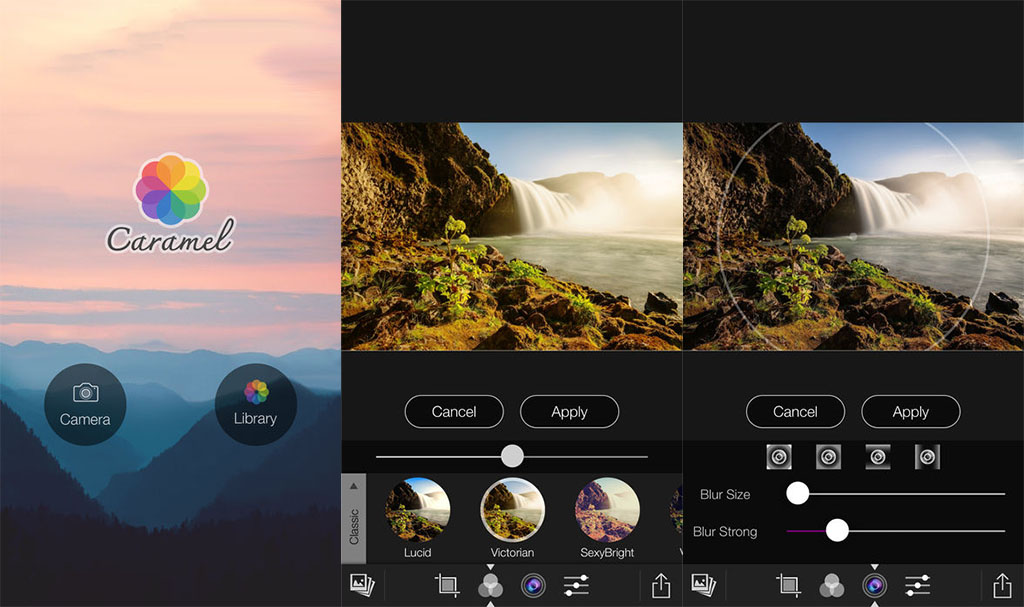Click the Blur Strong slider handle
This screenshot has width=1024, height=607.
[x=837, y=531]
